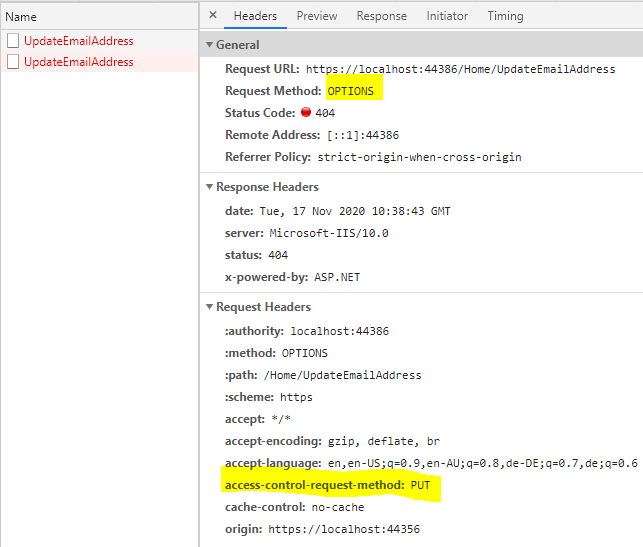Click the access-control-request-method PUT value
The width and height of the screenshot is (643, 547).
420,485
